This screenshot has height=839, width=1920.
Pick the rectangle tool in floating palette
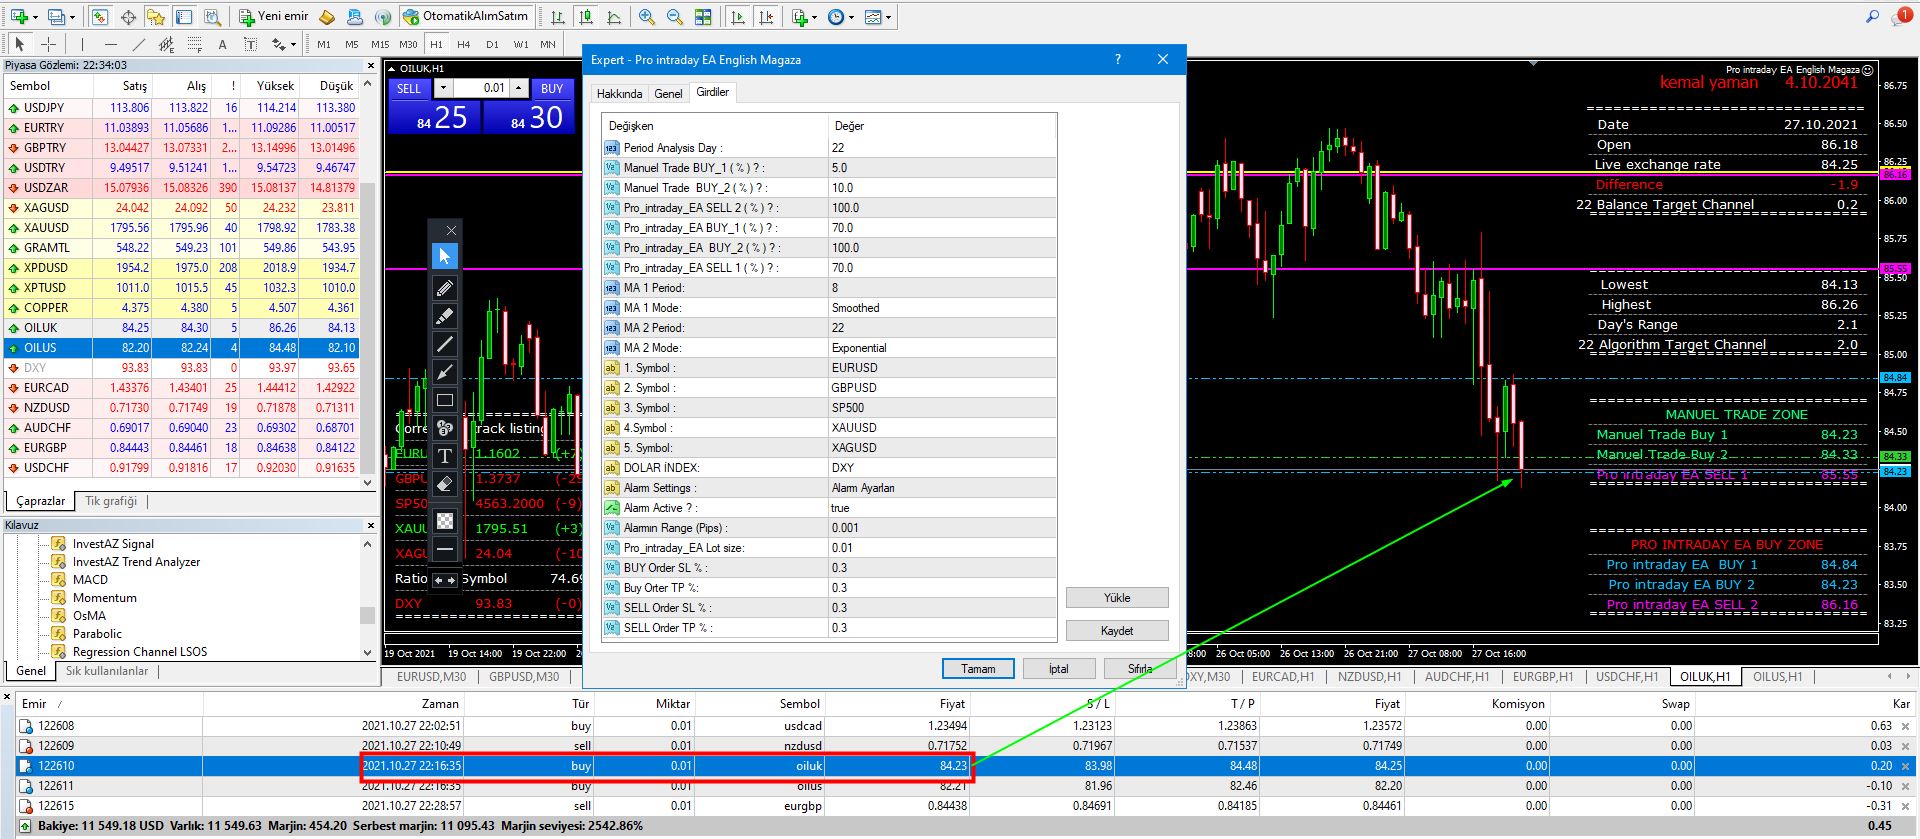(x=445, y=400)
